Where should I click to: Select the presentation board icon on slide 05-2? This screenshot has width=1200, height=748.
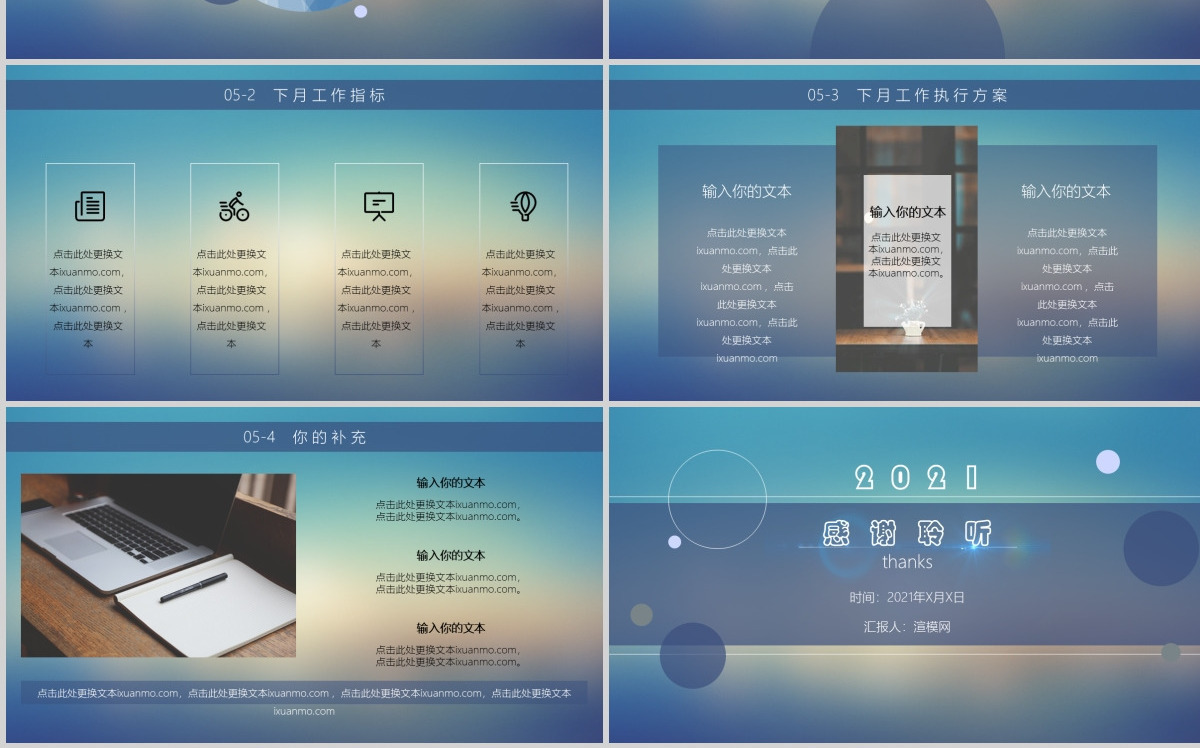(379, 206)
